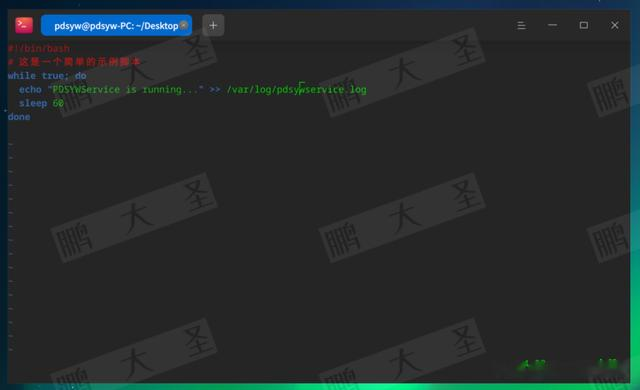
Task: Click the 'while true; do' line
Action: tap(47, 75)
